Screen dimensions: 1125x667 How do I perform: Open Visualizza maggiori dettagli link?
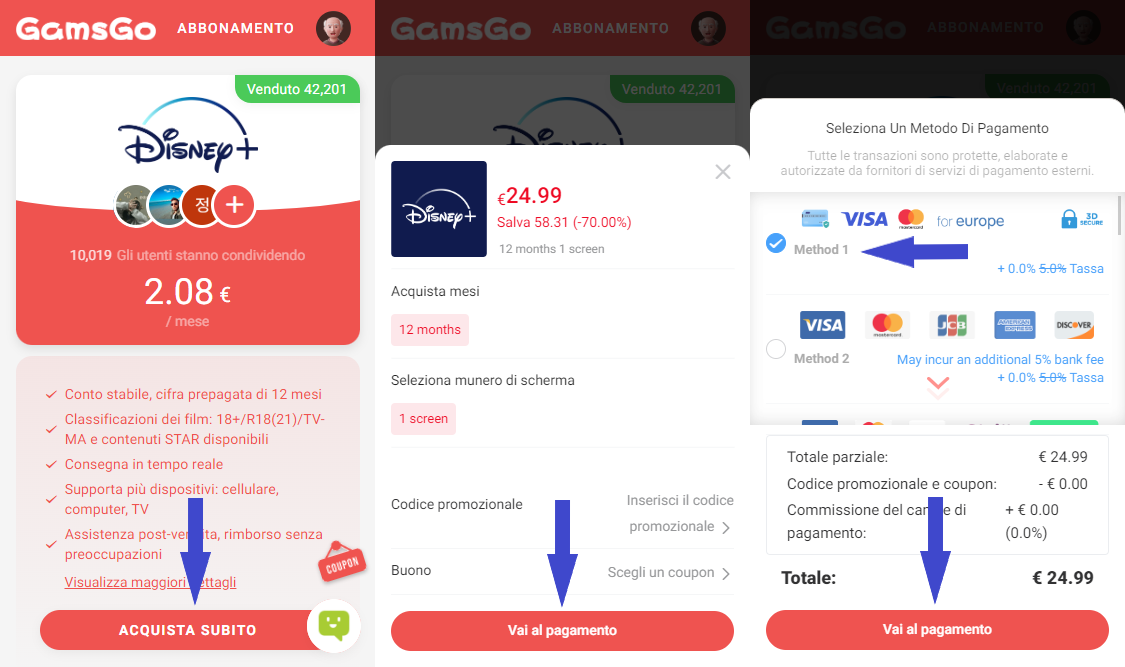click(150, 582)
